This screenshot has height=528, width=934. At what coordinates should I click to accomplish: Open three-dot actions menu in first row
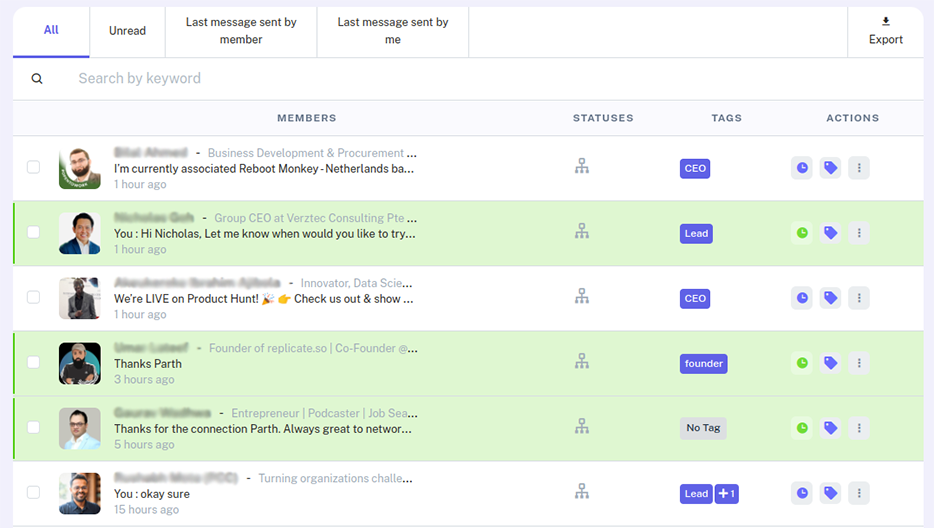coord(858,168)
